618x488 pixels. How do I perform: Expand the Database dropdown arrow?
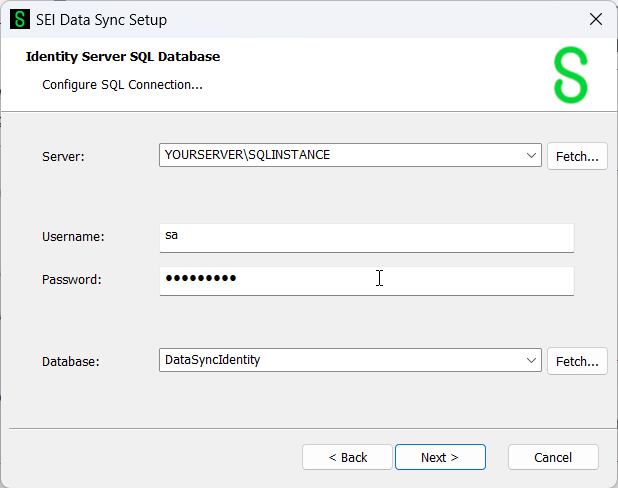coord(531,361)
